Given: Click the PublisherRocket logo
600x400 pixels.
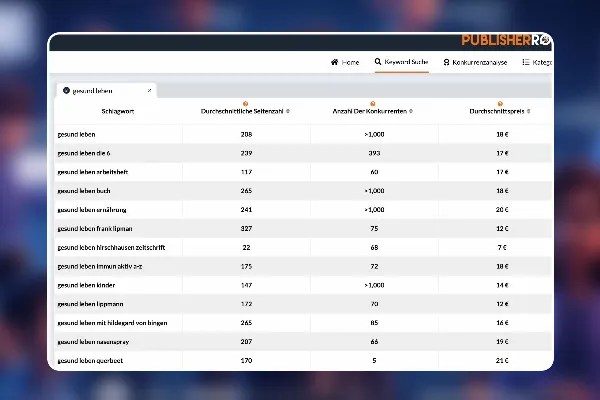Looking at the screenshot, I should pyautogui.click(x=505, y=40).
